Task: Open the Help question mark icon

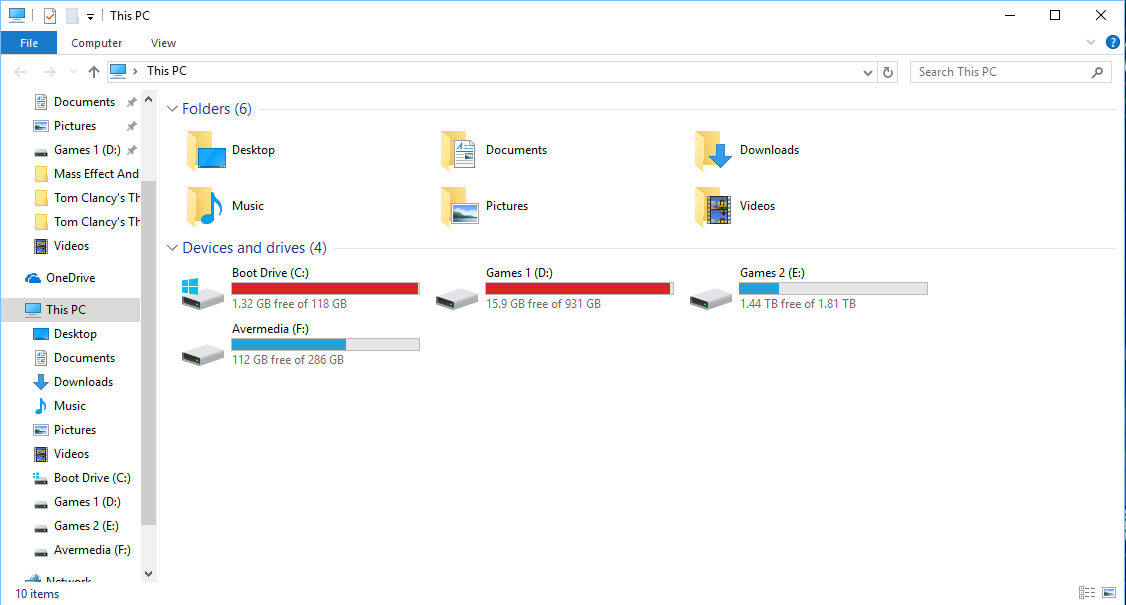Action: point(1113,43)
